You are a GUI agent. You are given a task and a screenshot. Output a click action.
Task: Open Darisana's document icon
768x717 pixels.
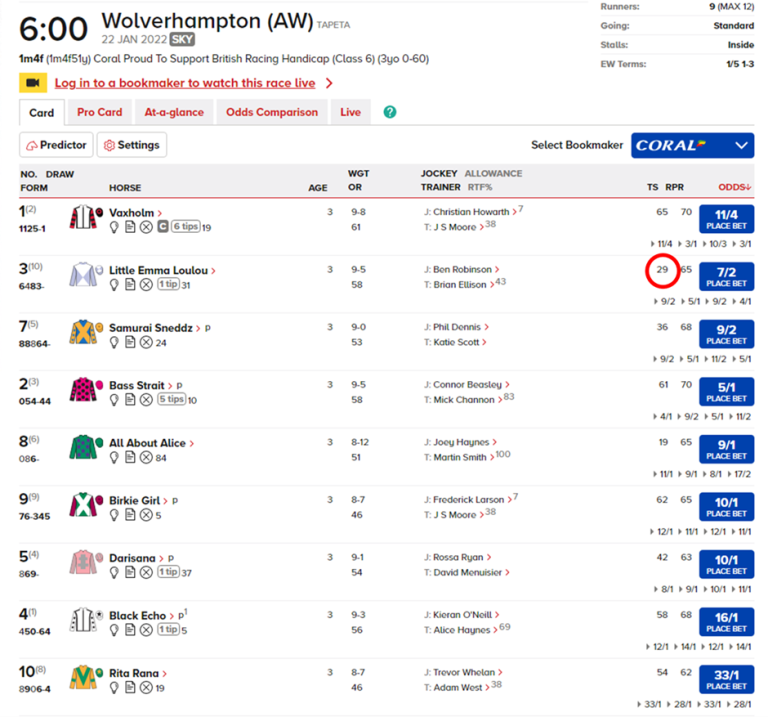(130, 572)
